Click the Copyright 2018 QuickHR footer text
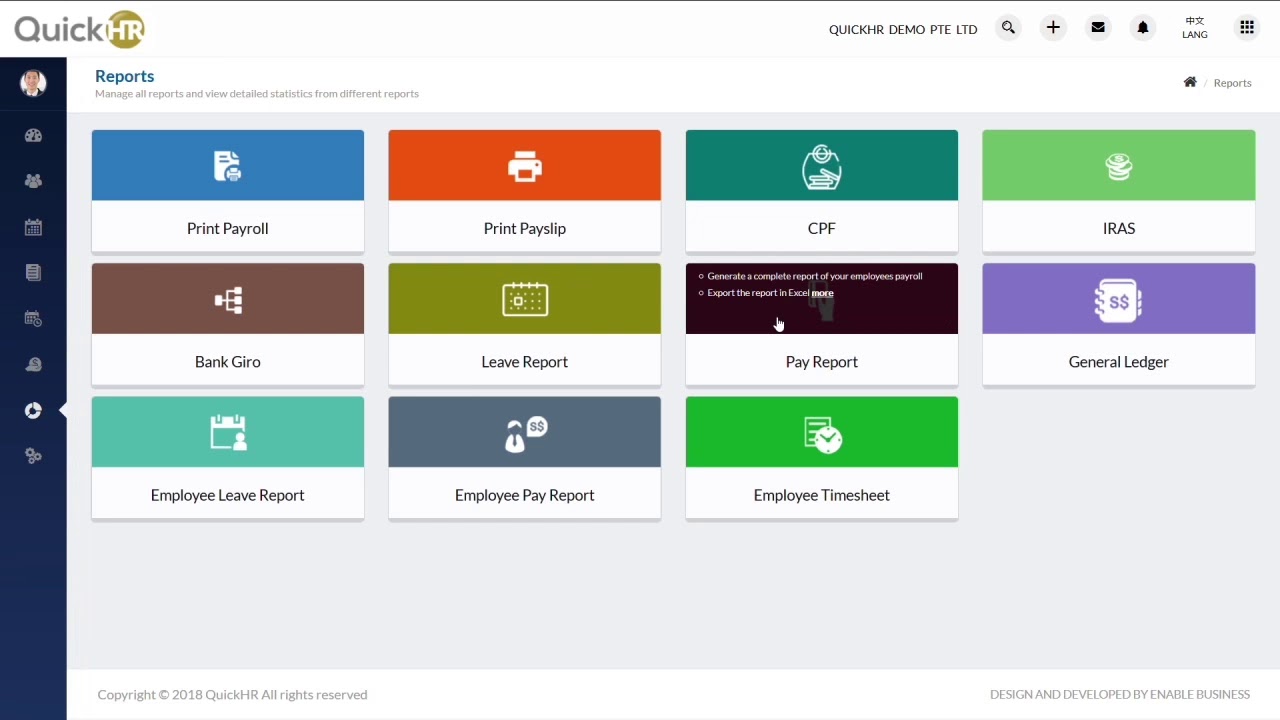The width and height of the screenshot is (1280, 720). coord(232,694)
